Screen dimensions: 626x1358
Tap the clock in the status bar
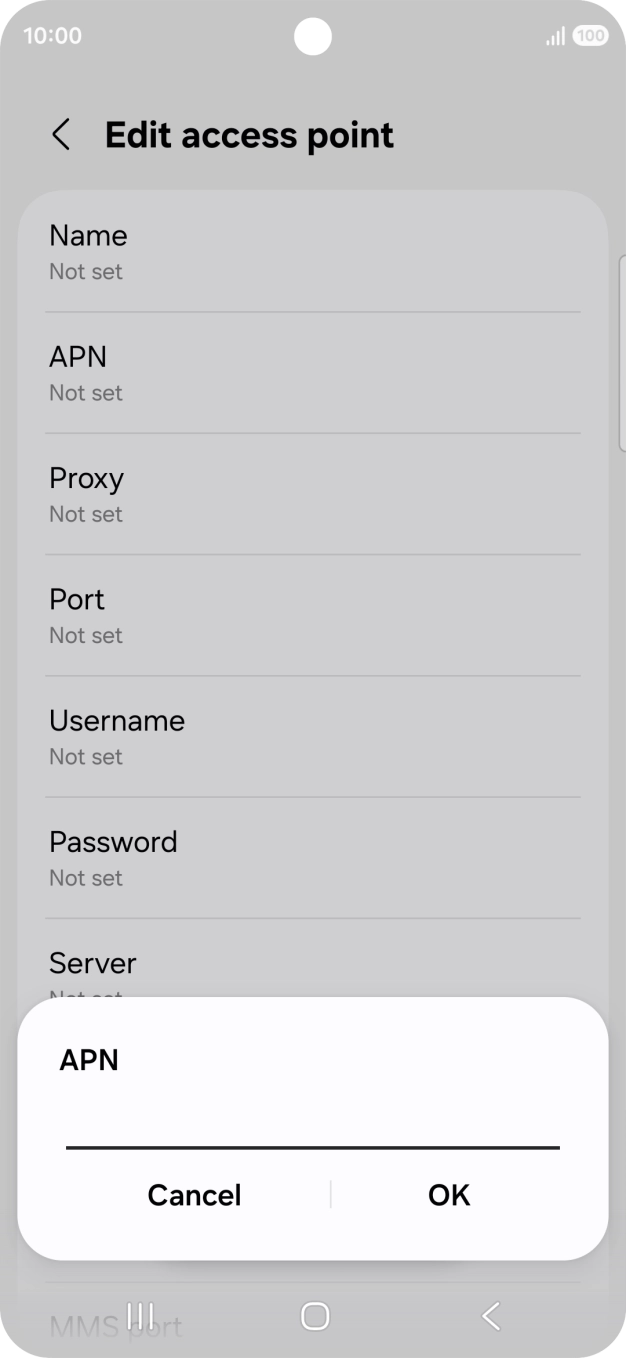coord(51,35)
